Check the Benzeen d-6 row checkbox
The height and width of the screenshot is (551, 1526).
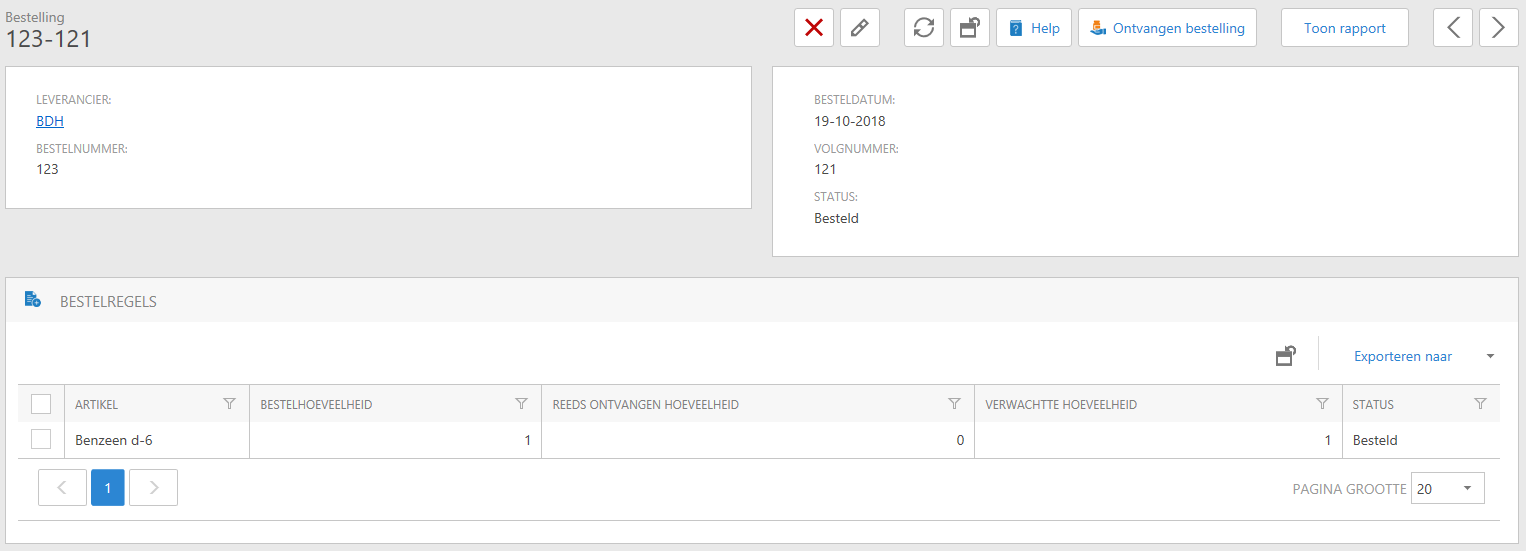click(41, 439)
